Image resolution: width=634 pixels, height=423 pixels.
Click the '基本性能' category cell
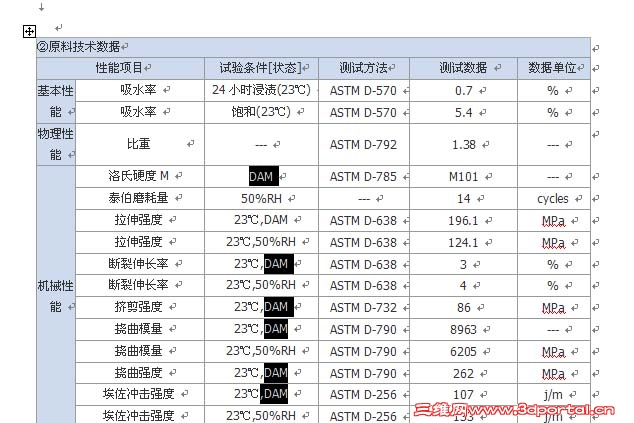pyautogui.click(x=56, y=101)
